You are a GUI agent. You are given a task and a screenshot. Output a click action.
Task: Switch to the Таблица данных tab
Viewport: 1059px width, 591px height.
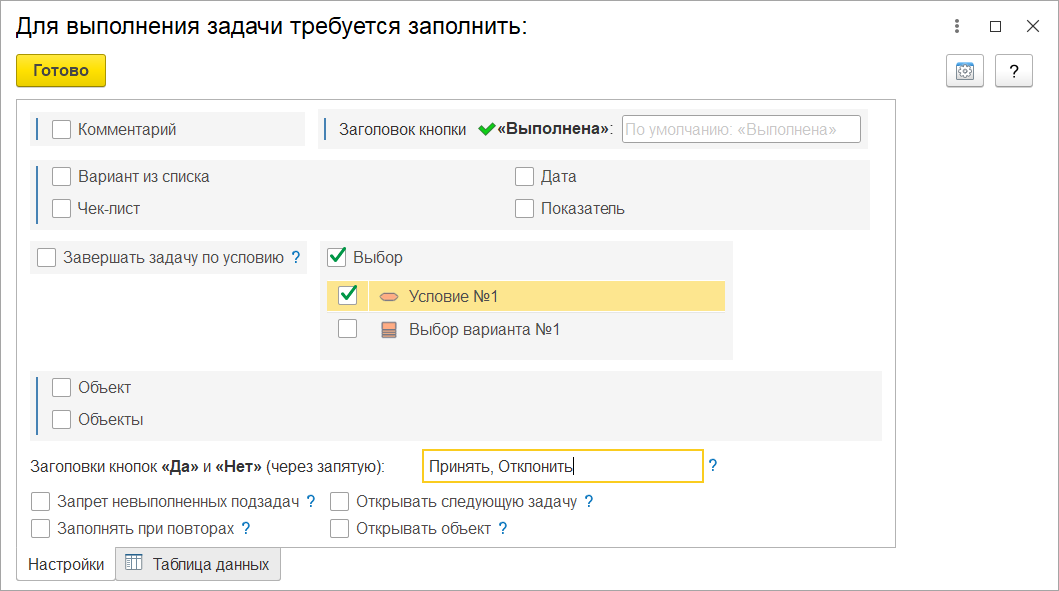(x=198, y=564)
